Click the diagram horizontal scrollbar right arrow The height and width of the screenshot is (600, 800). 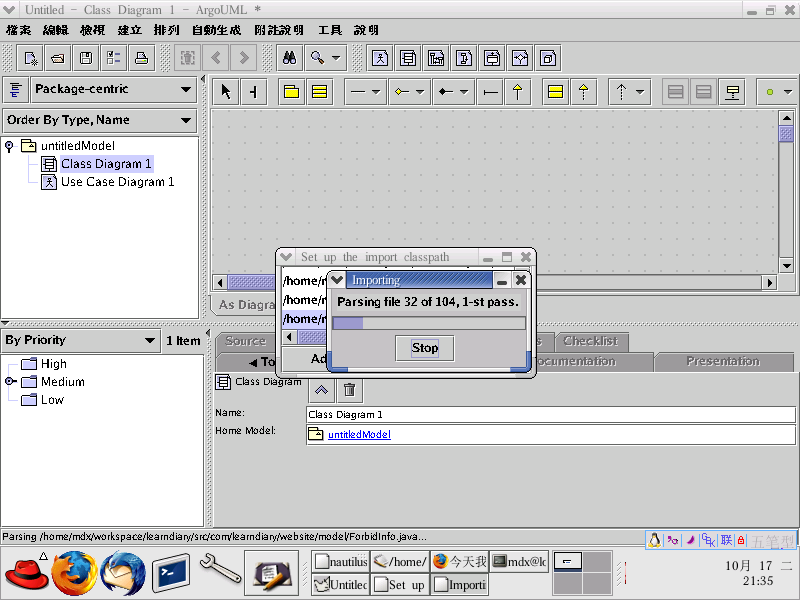[769, 282]
